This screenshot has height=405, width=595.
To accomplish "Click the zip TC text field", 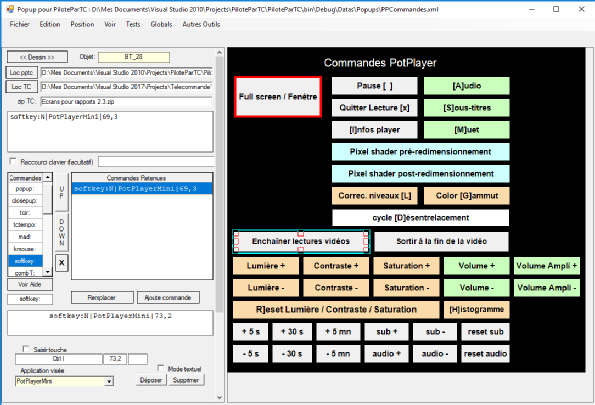I will click(126, 102).
